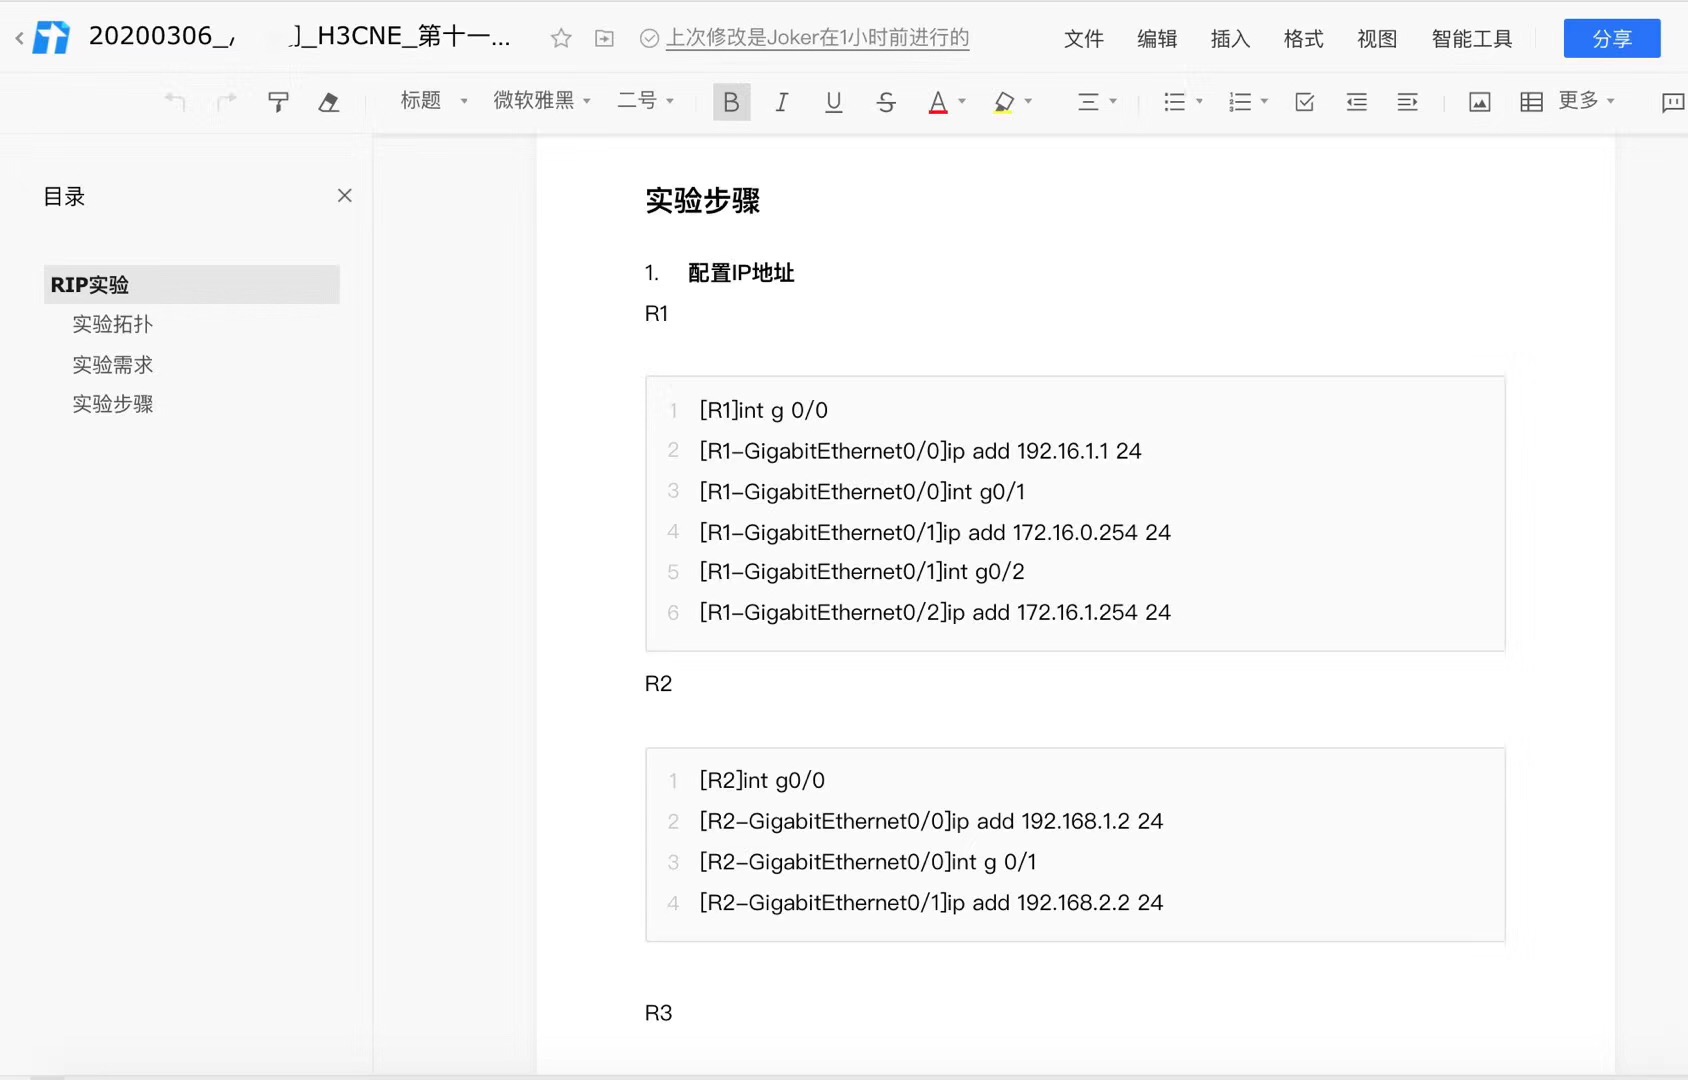
Task: Apply strikethrough formatting
Action: pyautogui.click(x=885, y=102)
